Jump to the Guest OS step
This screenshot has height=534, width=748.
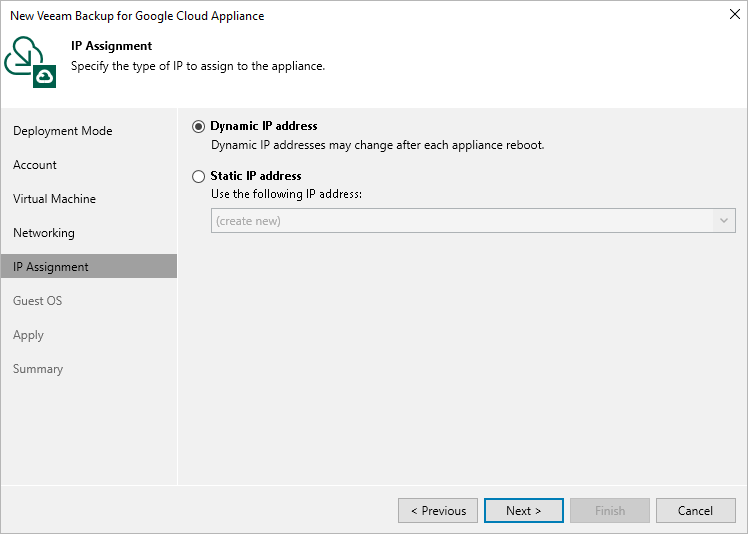point(37,301)
